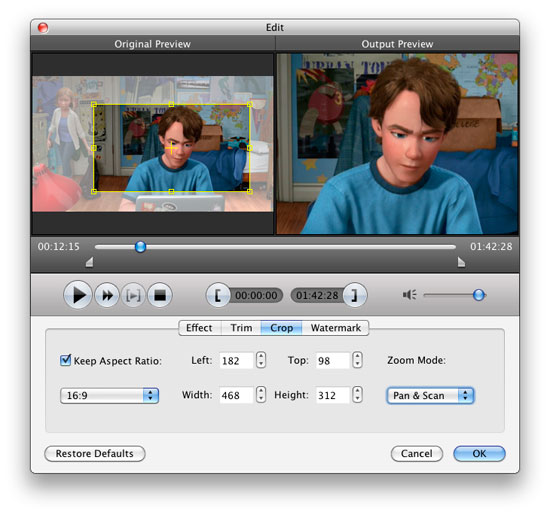Click the Output Preview video frame
Screen dimensions: 550x515
click(x=397, y=143)
